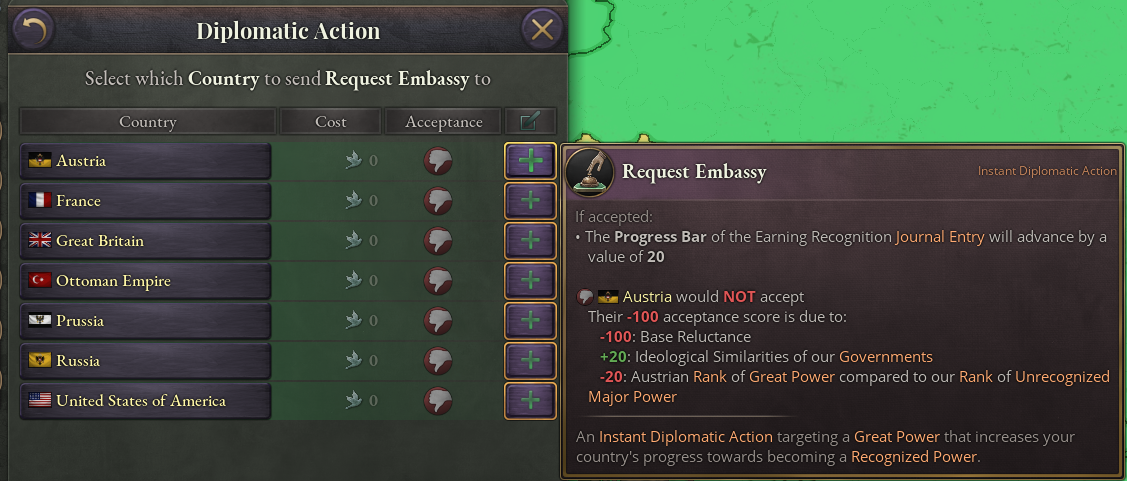The width and height of the screenshot is (1127, 481).
Task: Add Great Britain with its plus button
Action: (x=530, y=241)
